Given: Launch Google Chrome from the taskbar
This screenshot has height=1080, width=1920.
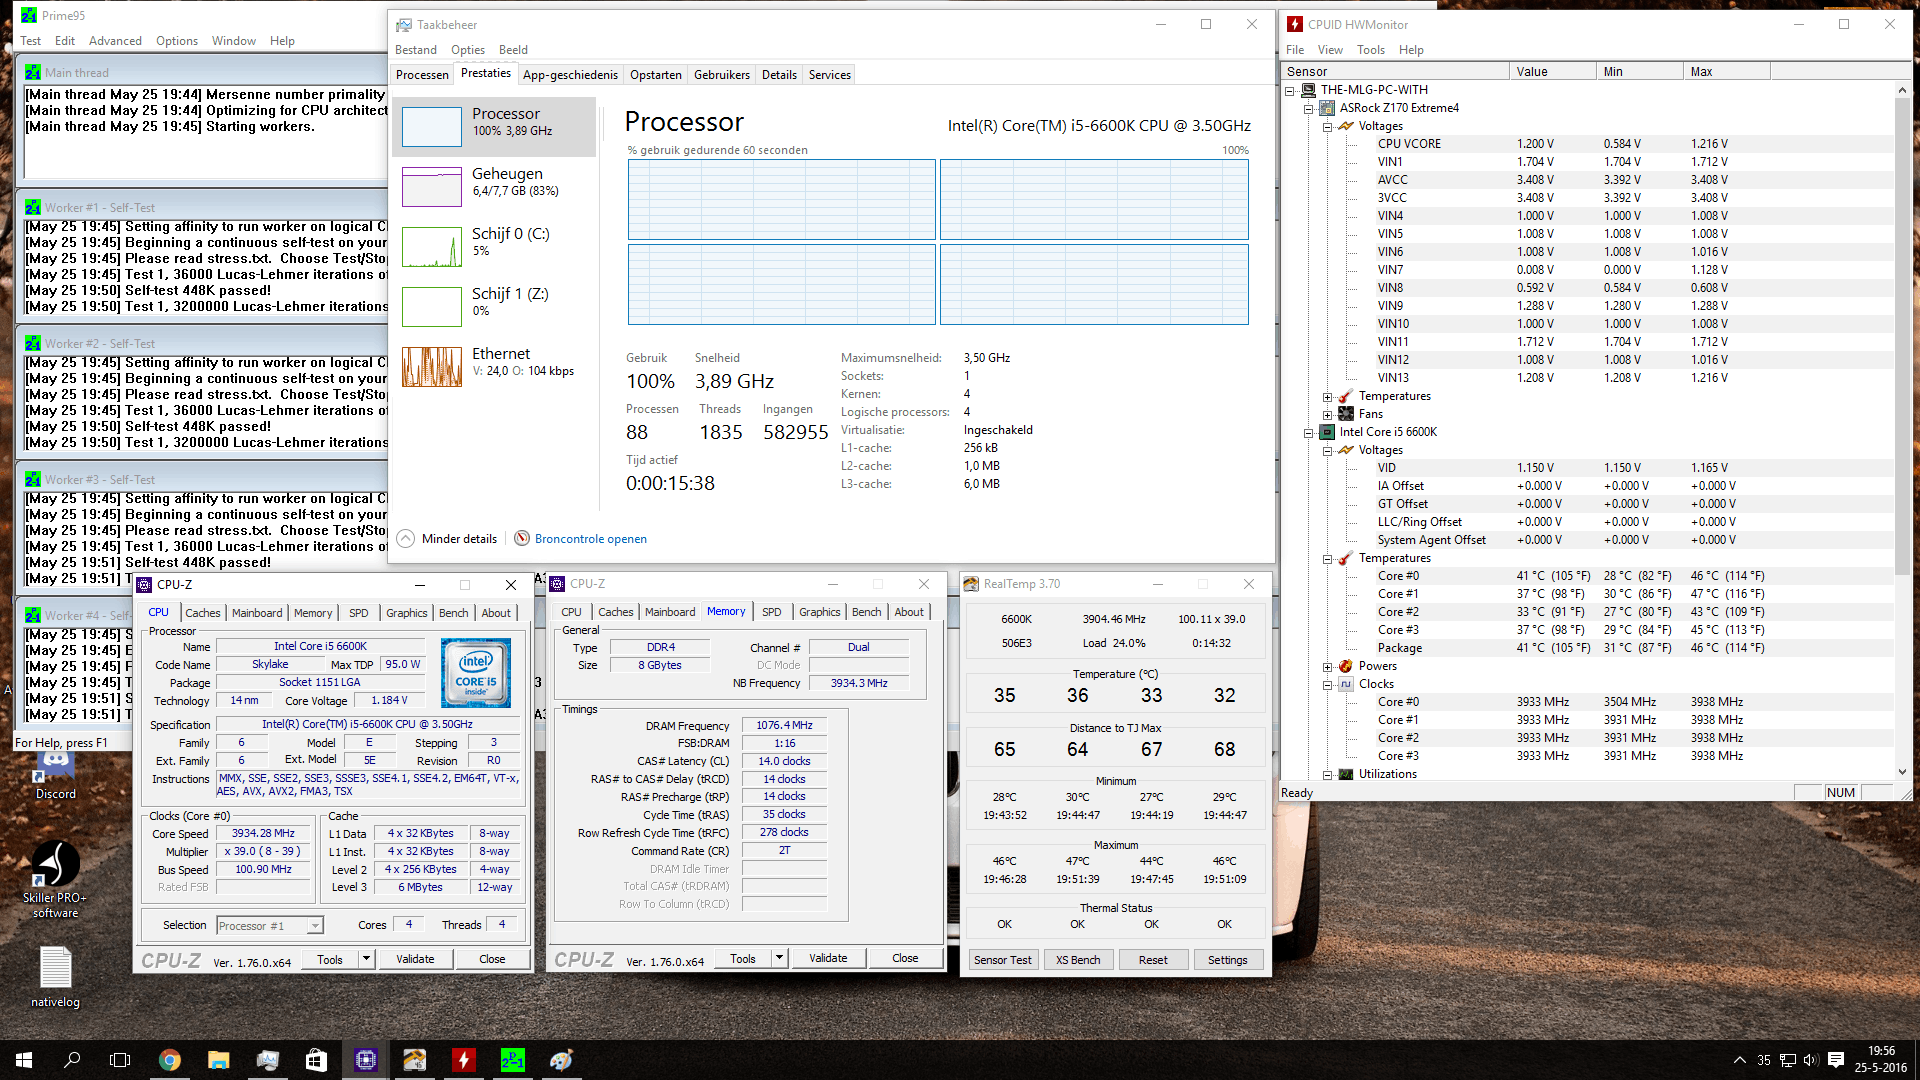Looking at the screenshot, I should click(170, 1060).
